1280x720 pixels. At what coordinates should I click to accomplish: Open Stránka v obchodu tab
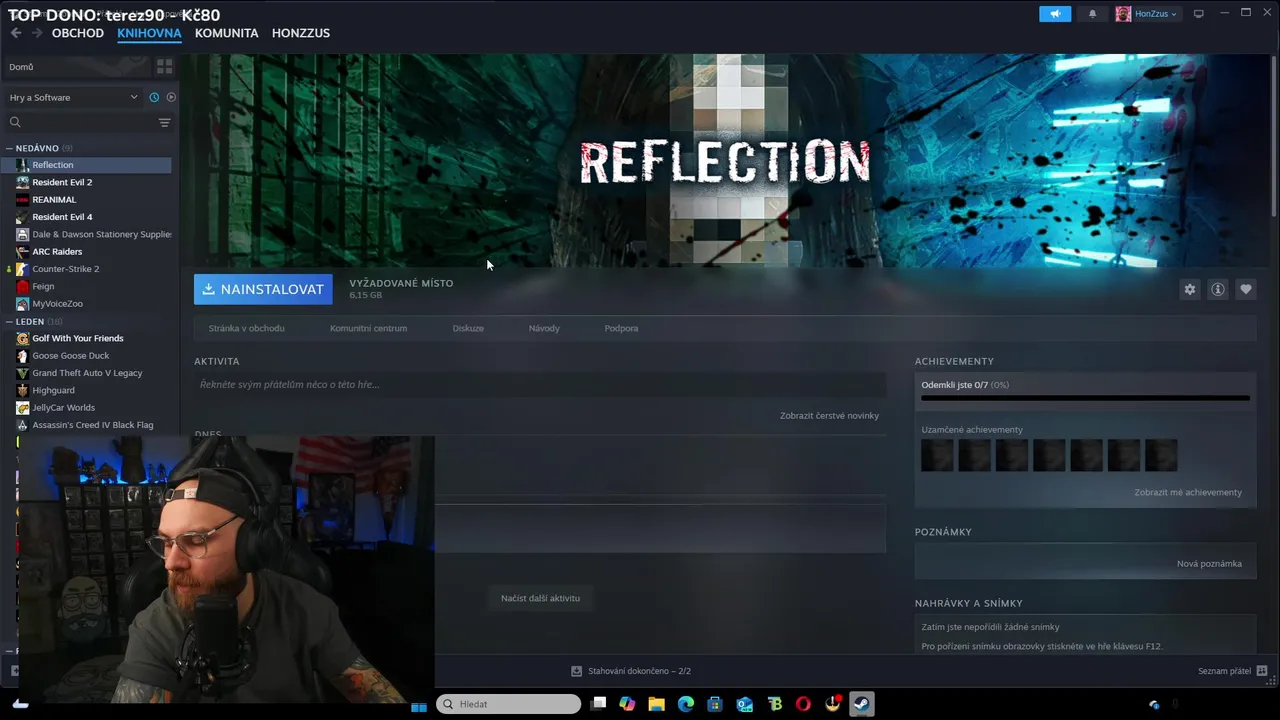(x=246, y=328)
